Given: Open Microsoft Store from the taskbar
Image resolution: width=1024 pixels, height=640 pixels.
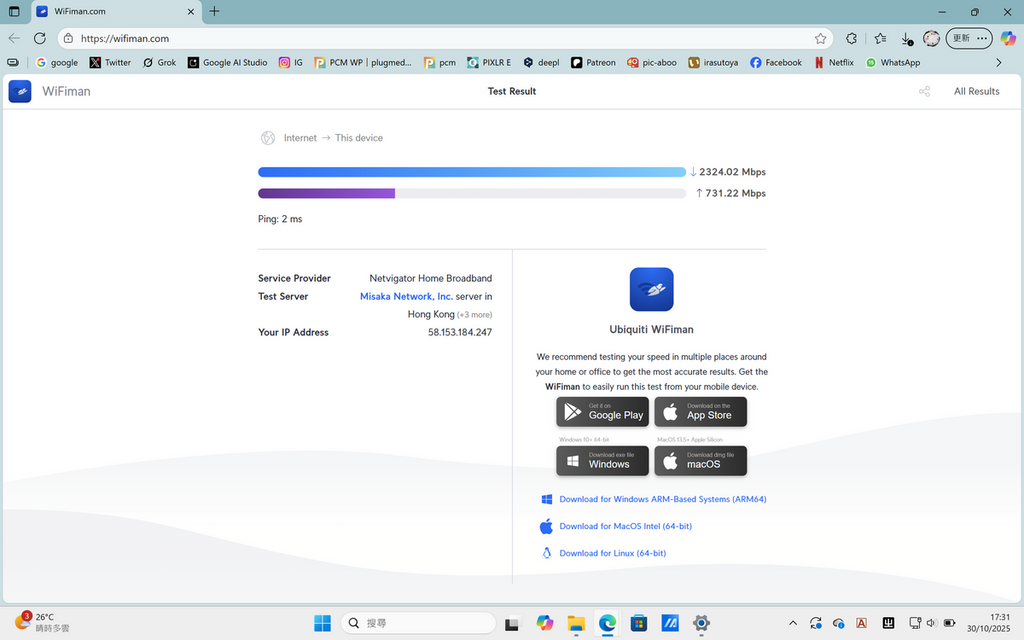Looking at the screenshot, I should pos(638,623).
